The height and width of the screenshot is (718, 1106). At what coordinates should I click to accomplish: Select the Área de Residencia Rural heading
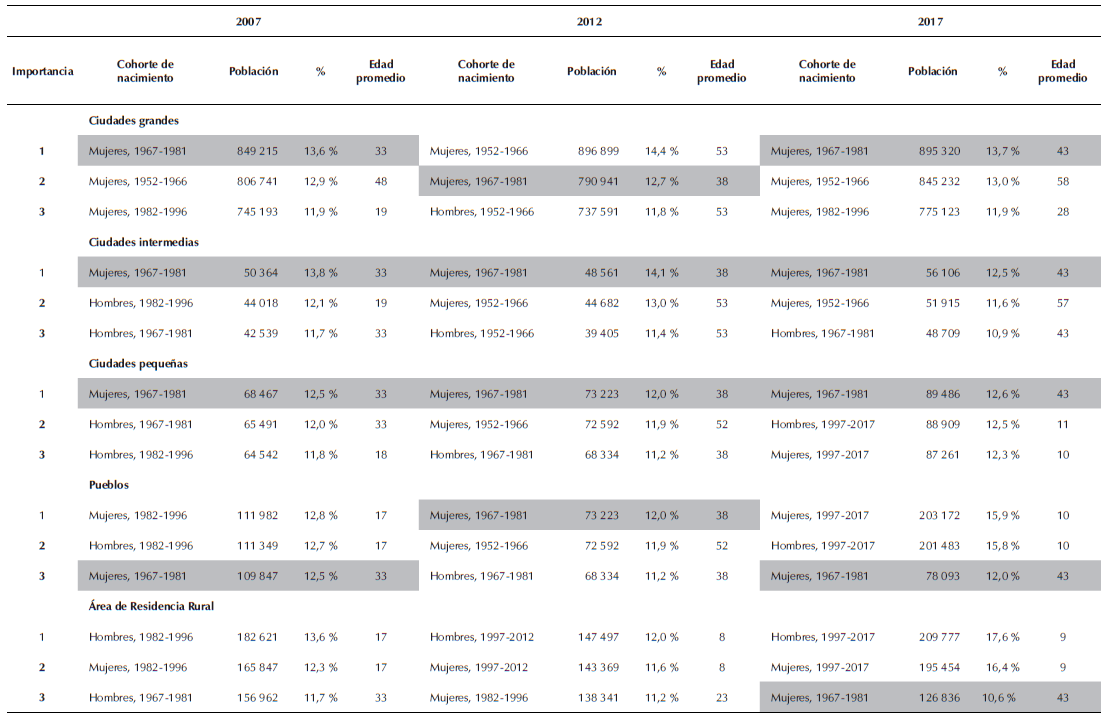151,607
